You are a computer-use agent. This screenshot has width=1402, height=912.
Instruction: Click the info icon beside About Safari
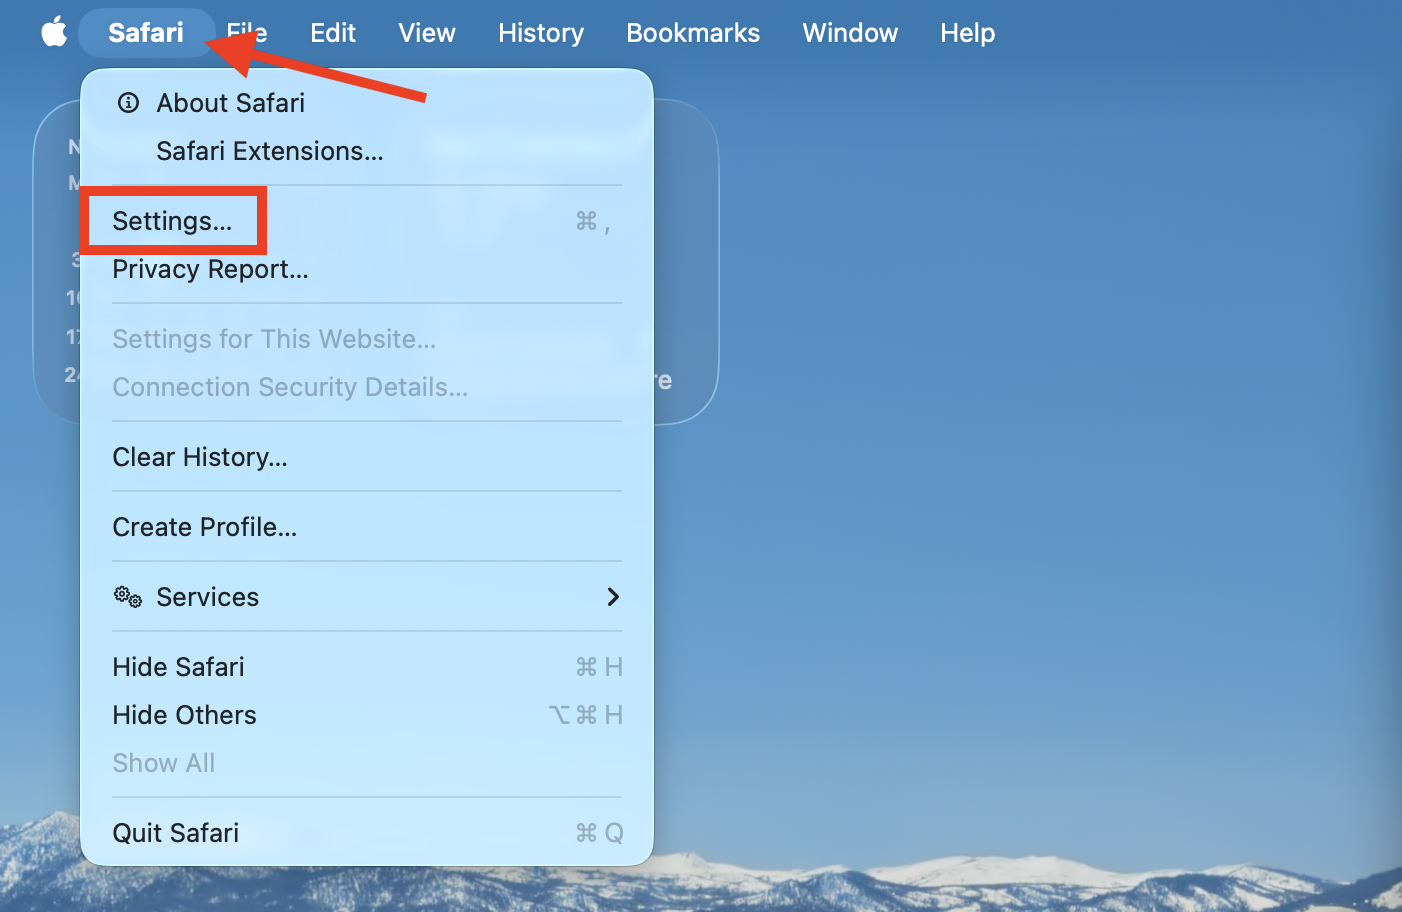point(127,101)
